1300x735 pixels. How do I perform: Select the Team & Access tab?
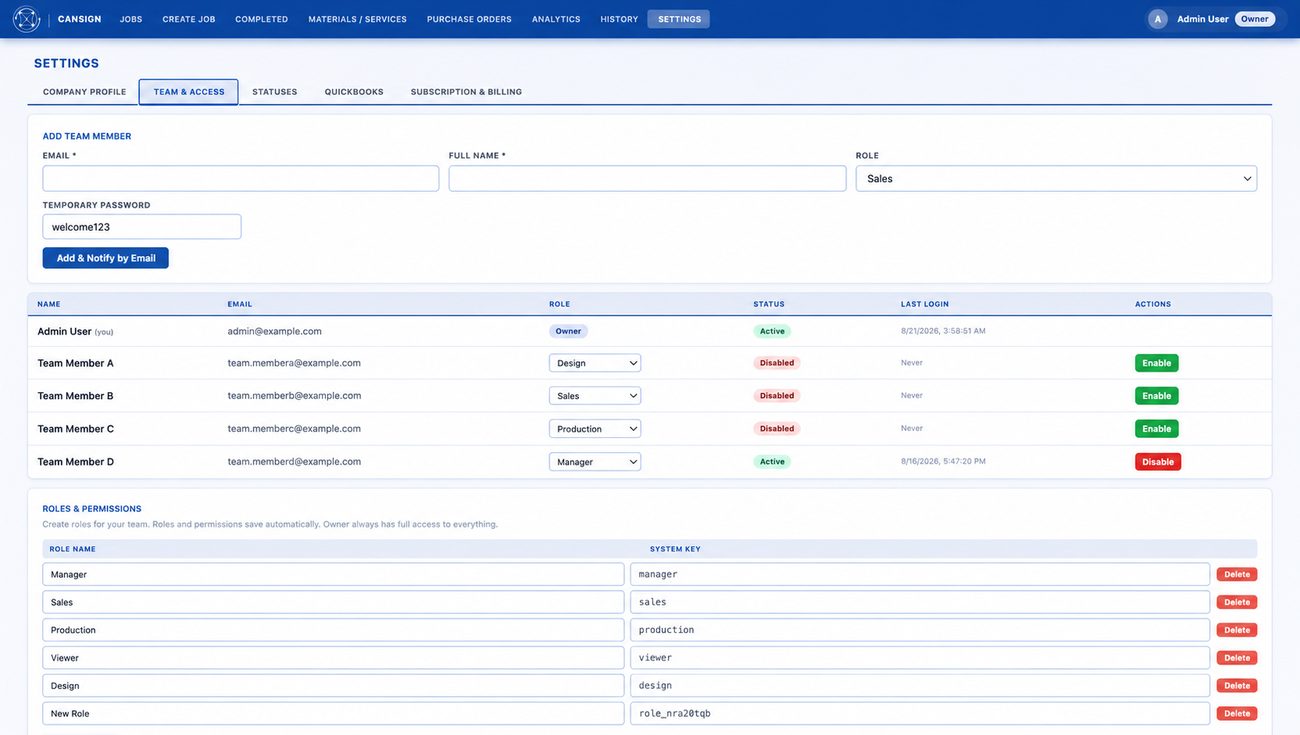pos(189,92)
